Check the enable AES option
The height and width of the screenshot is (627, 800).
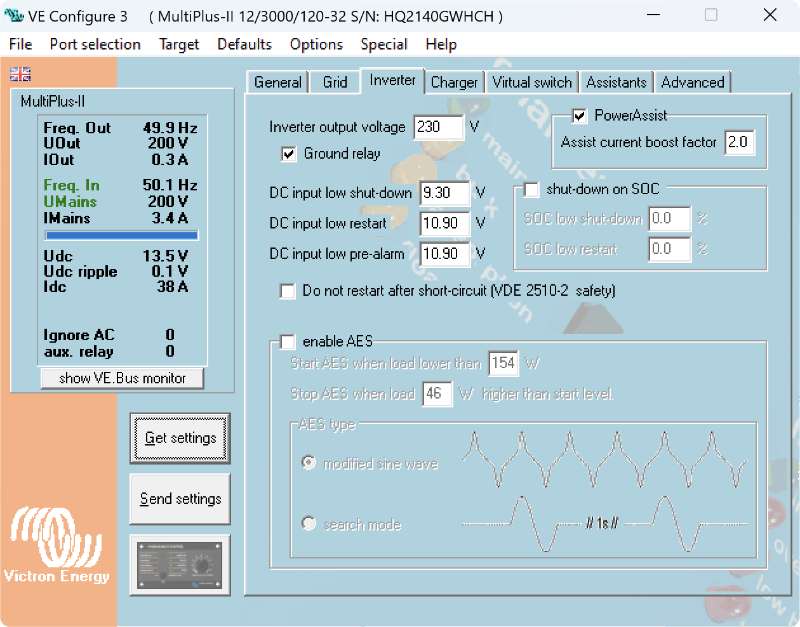[x=288, y=342]
